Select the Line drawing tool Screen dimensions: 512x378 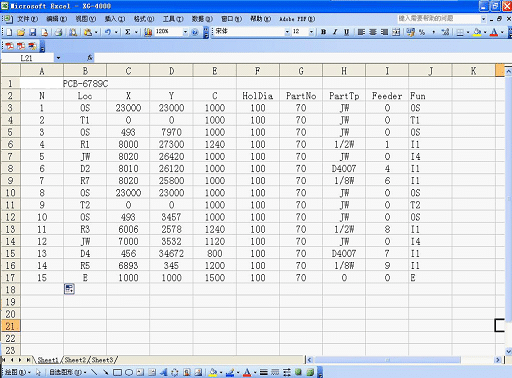94,372
